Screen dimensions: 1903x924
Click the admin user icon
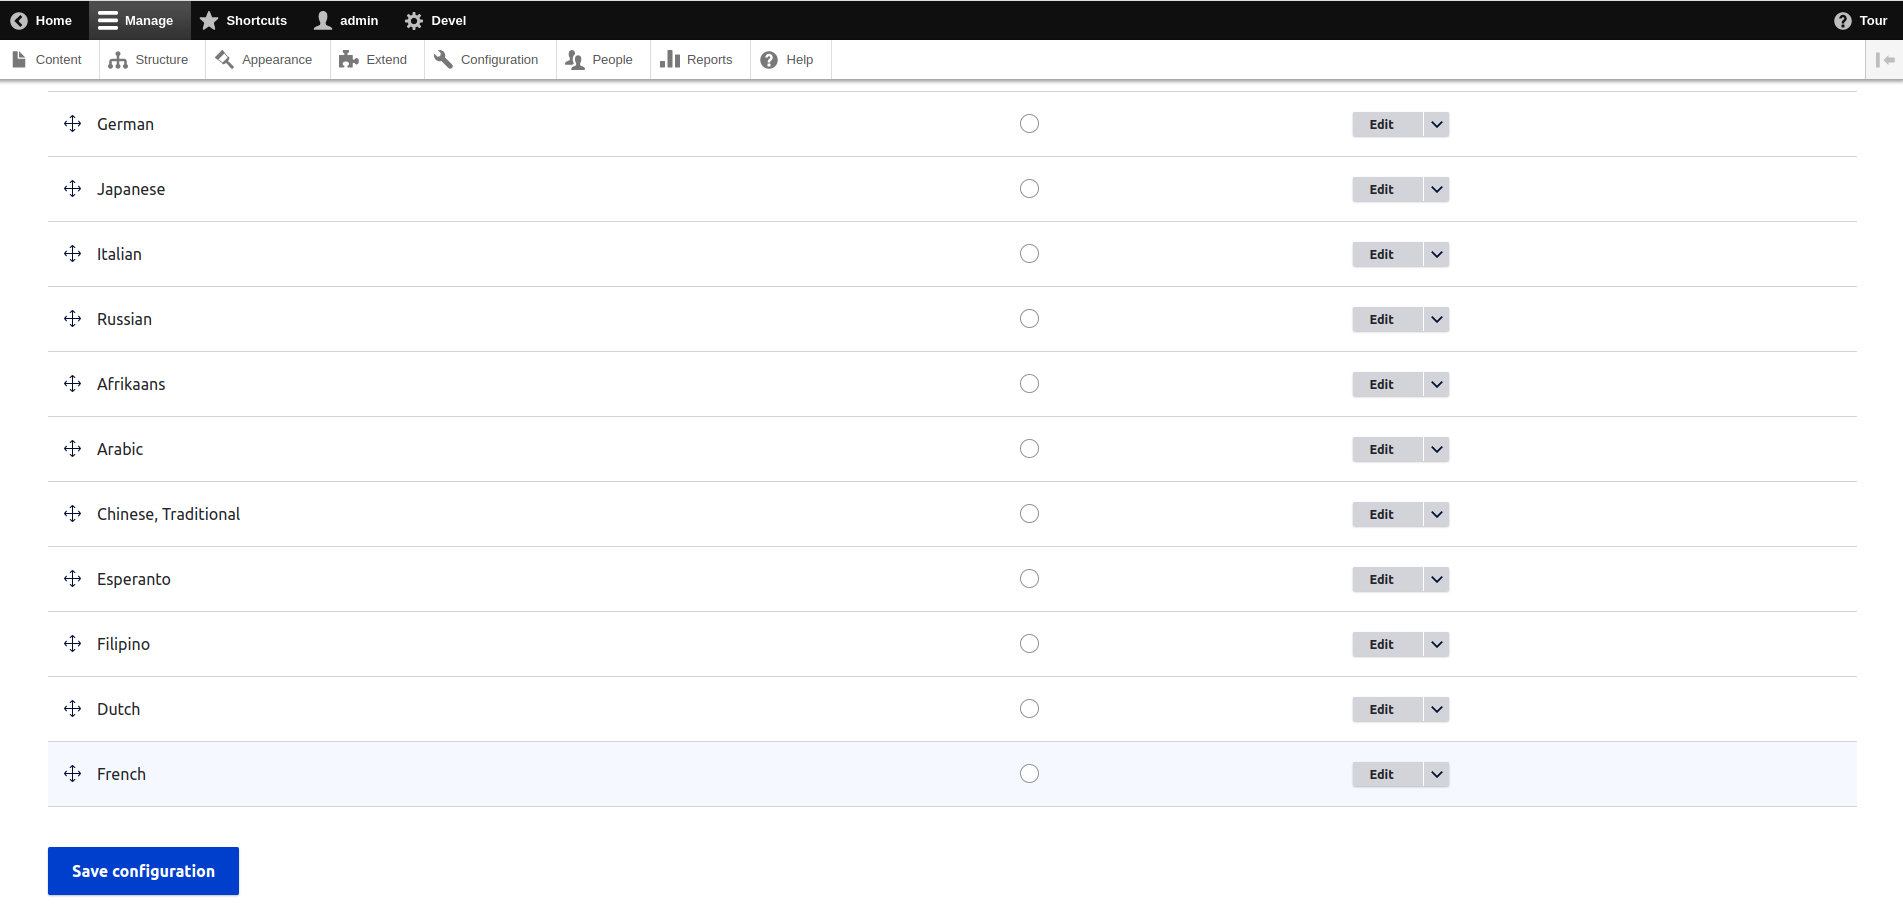coord(321,20)
